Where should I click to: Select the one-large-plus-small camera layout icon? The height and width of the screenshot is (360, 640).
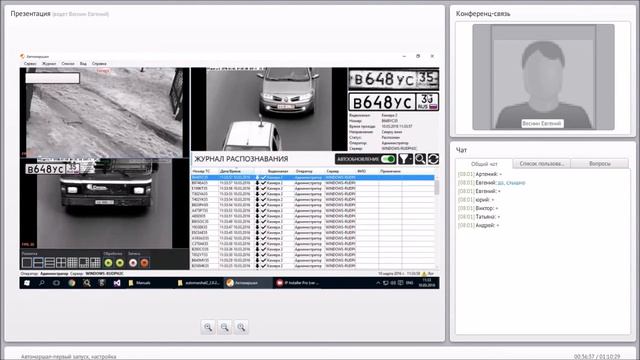pos(84,263)
